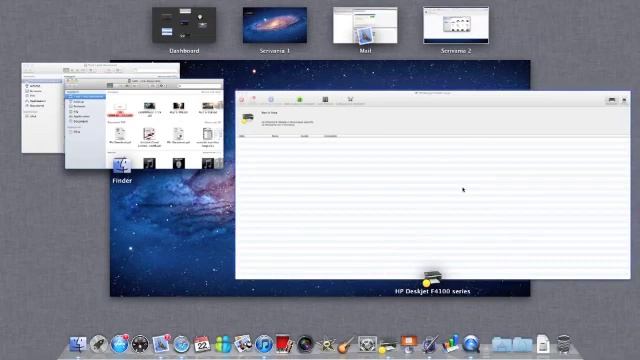Open the iCal calendar dock icon
Viewport: 640px width, 360px height.
(202, 344)
